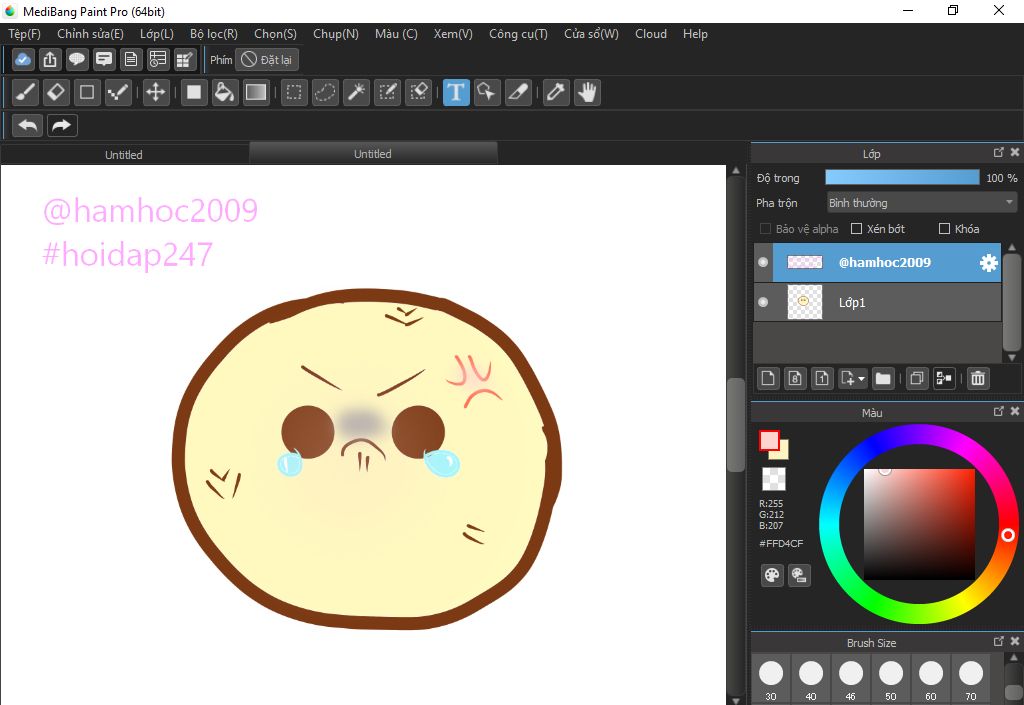Open the Chọn(S) menu
Viewport: 1024px width, 705px height.
click(x=275, y=34)
